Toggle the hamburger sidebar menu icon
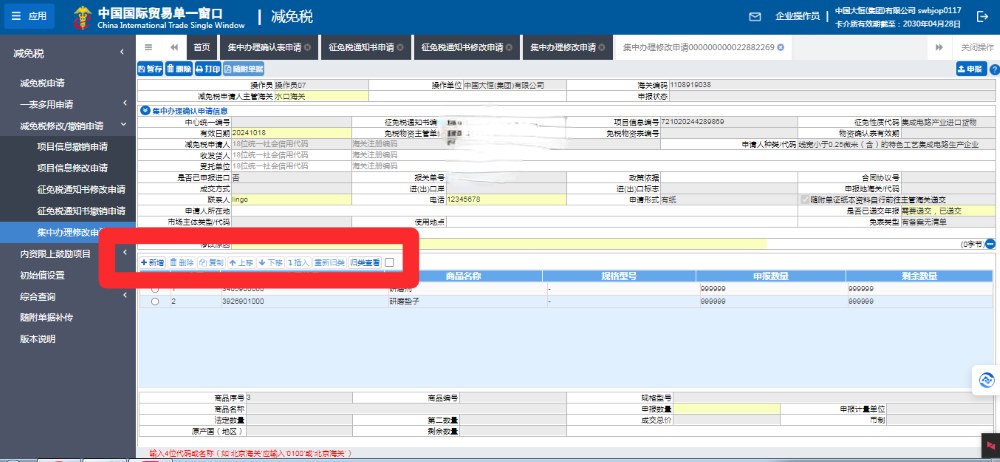This screenshot has width=1000, height=462. coord(148,47)
